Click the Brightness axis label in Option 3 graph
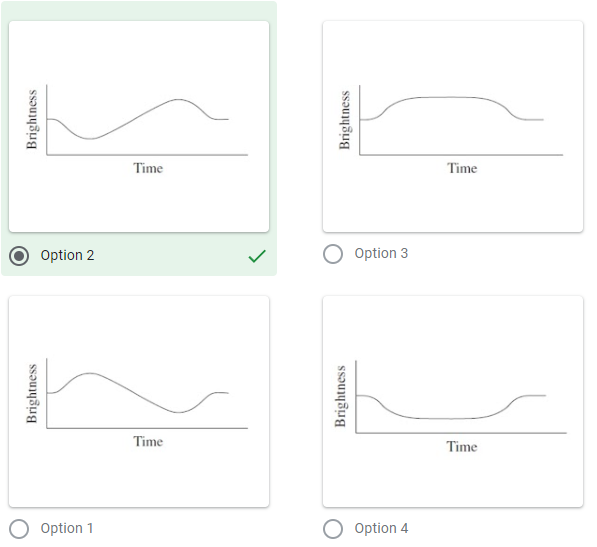The image size is (597, 547). click(345, 120)
